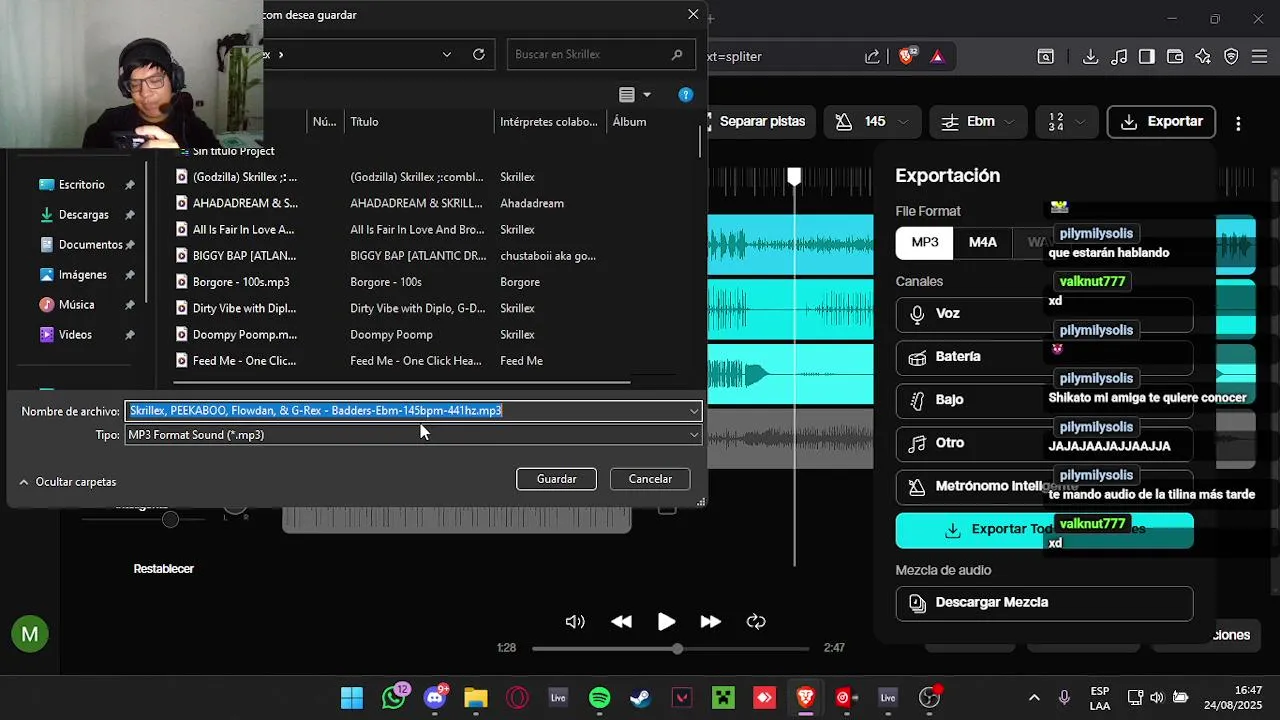This screenshot has width=1280, height=720.
Task: Open the 145 BPM tempo dropdown
Action: 873,122
